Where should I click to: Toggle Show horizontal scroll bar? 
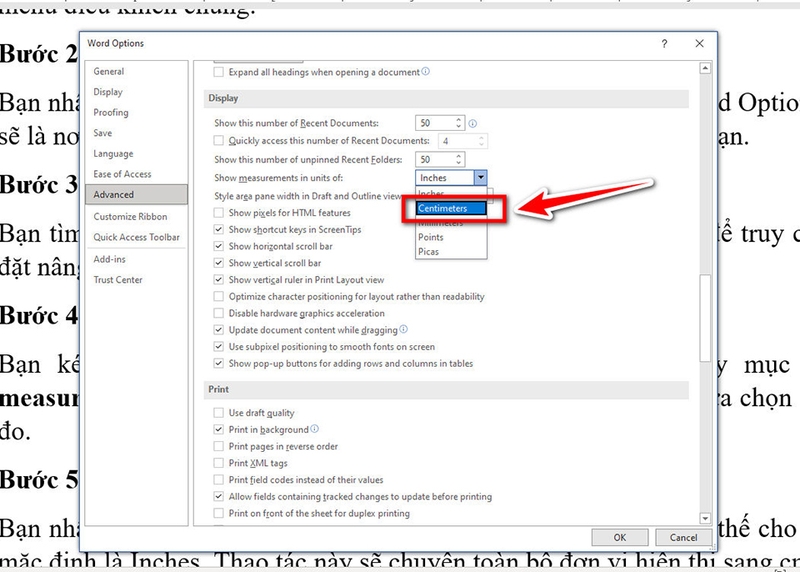point(218,246)
